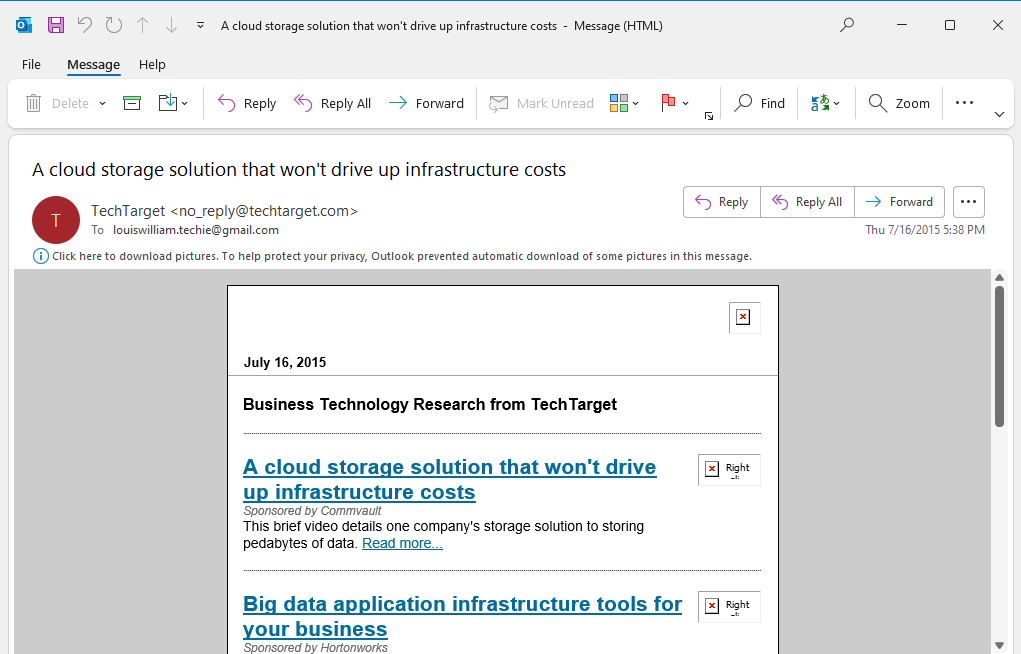Open the Message tab

click(93, 64)
